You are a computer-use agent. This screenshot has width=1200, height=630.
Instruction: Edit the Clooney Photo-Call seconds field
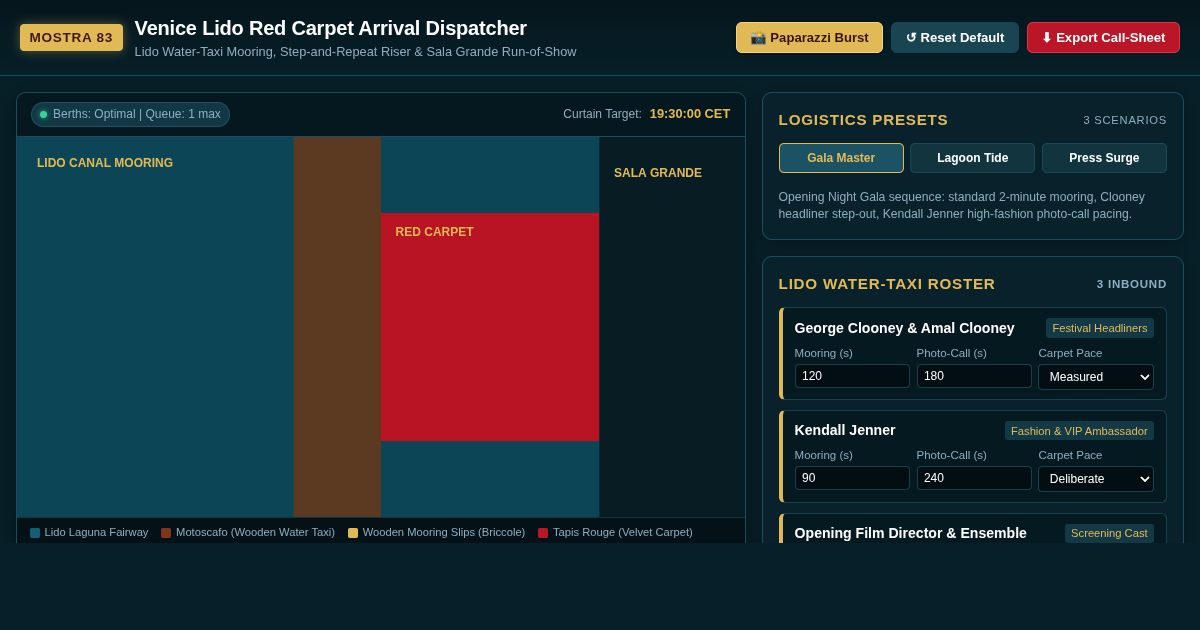pos(974,376)
